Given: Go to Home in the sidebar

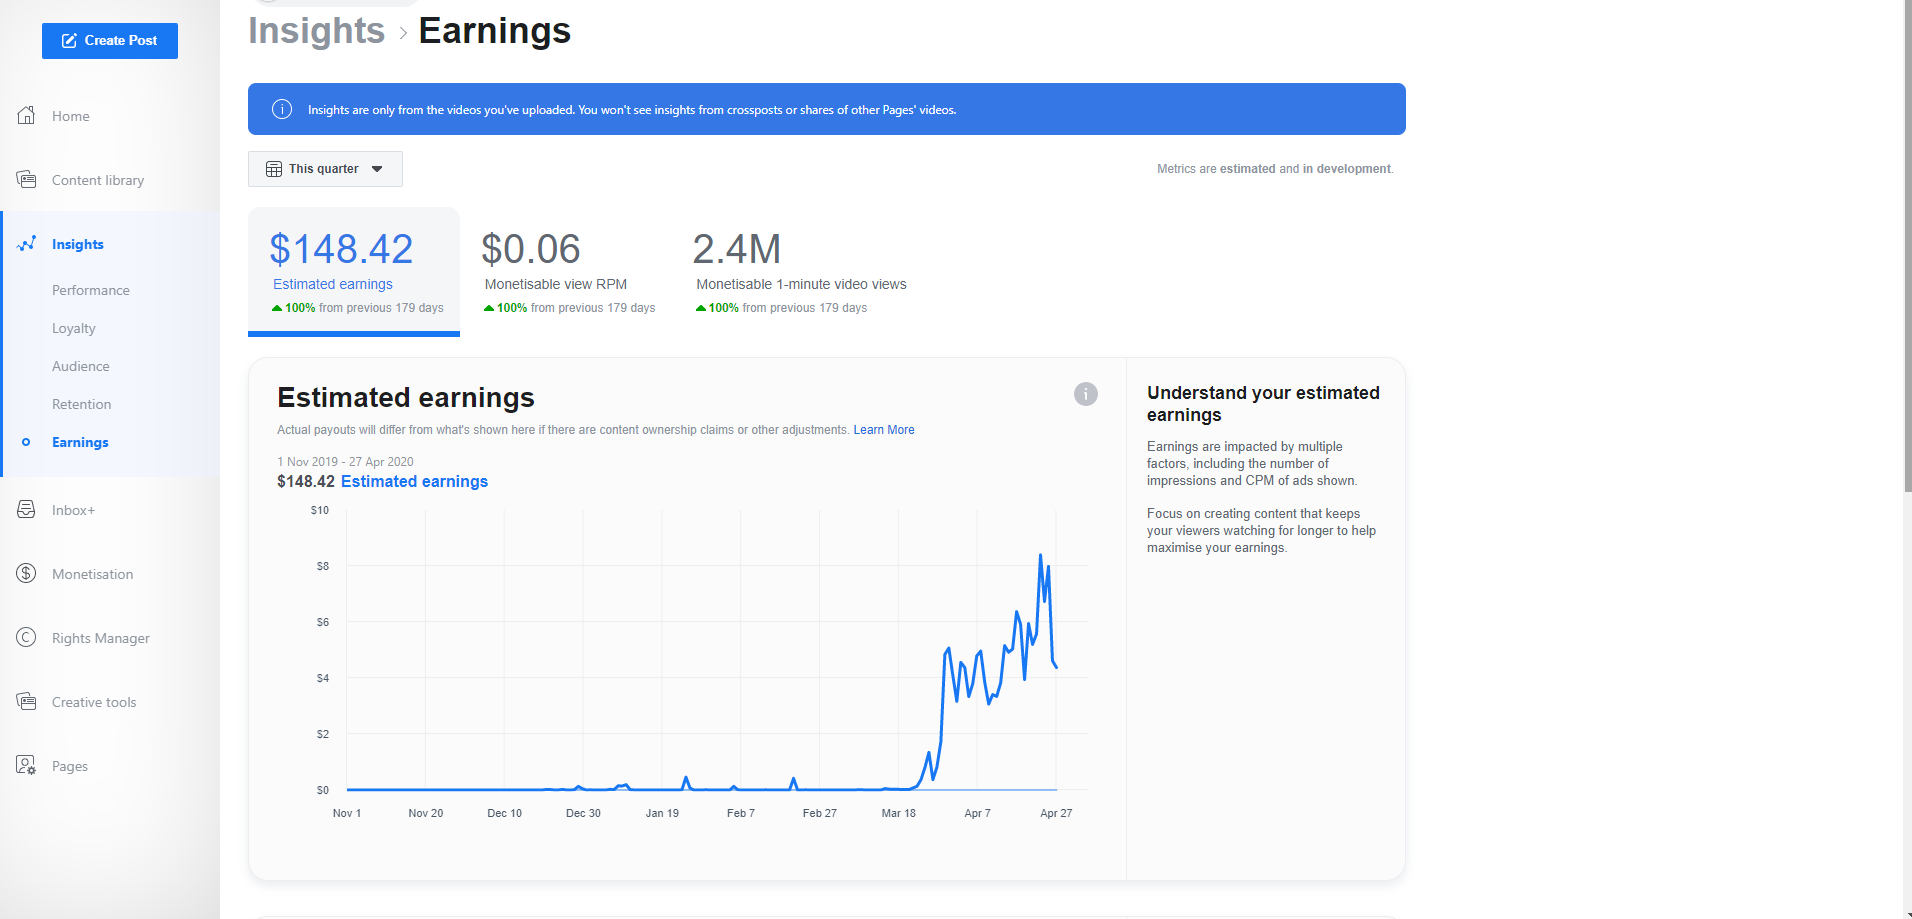Looking at the screenshot, I should (71, 116).
